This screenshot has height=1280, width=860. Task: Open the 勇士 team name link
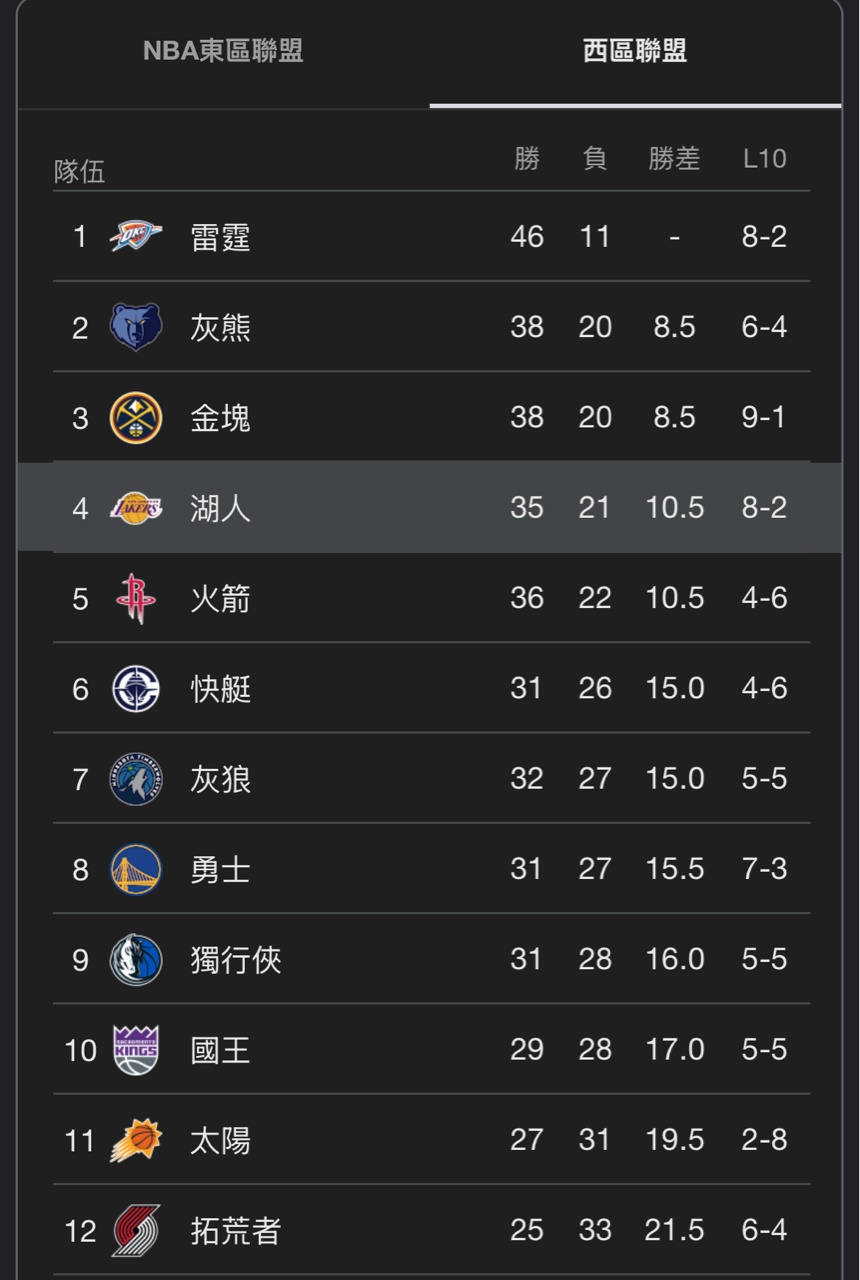tap(220, 869)
